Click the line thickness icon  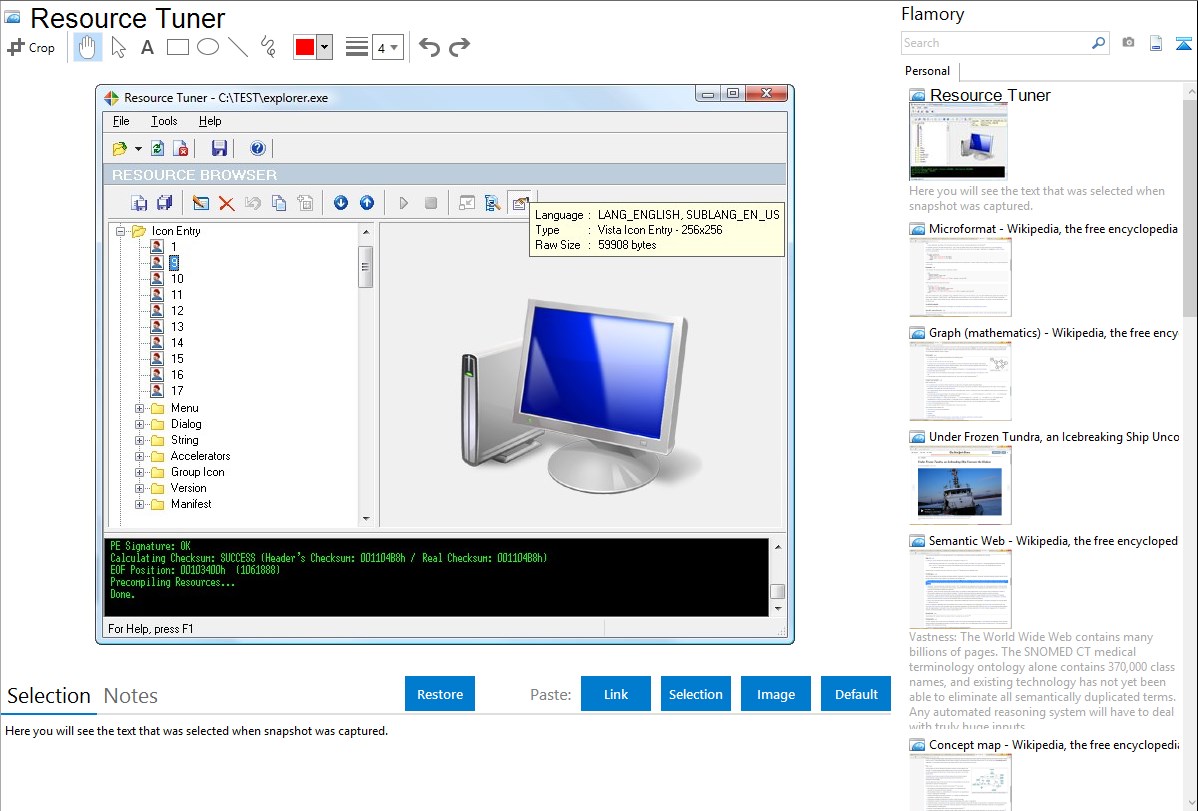(357, 47)
